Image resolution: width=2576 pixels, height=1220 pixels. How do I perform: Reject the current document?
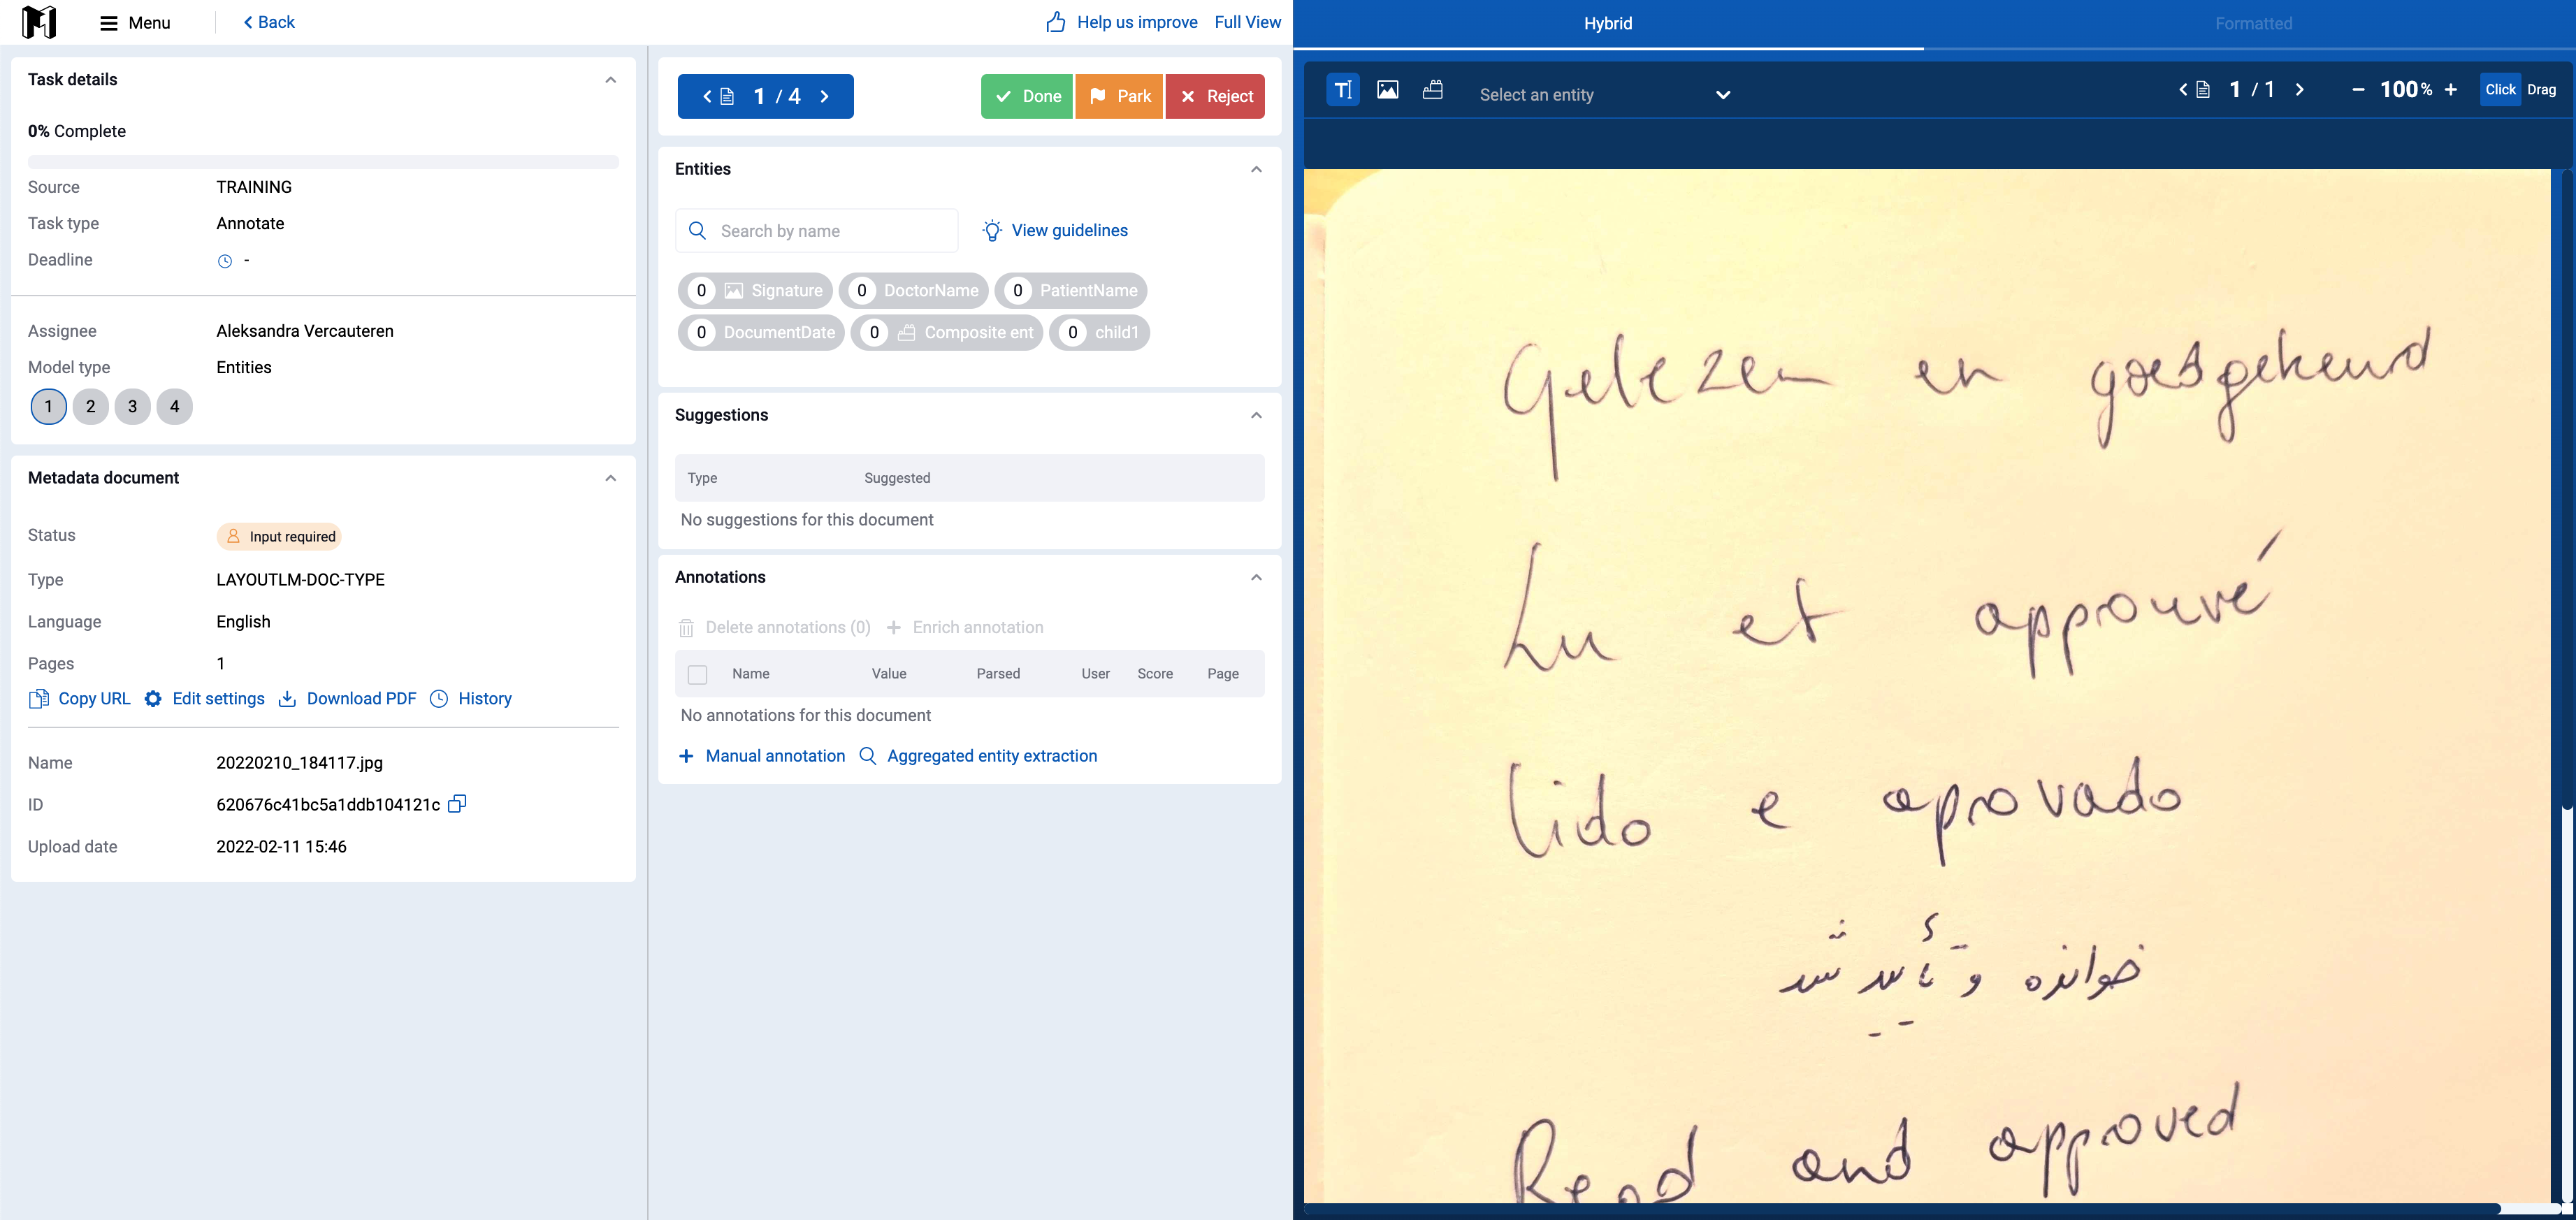(1215, 96)
